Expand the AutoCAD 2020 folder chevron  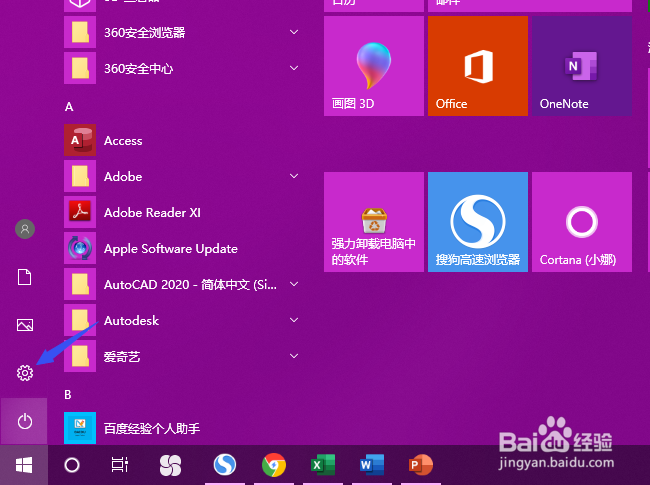294,284
